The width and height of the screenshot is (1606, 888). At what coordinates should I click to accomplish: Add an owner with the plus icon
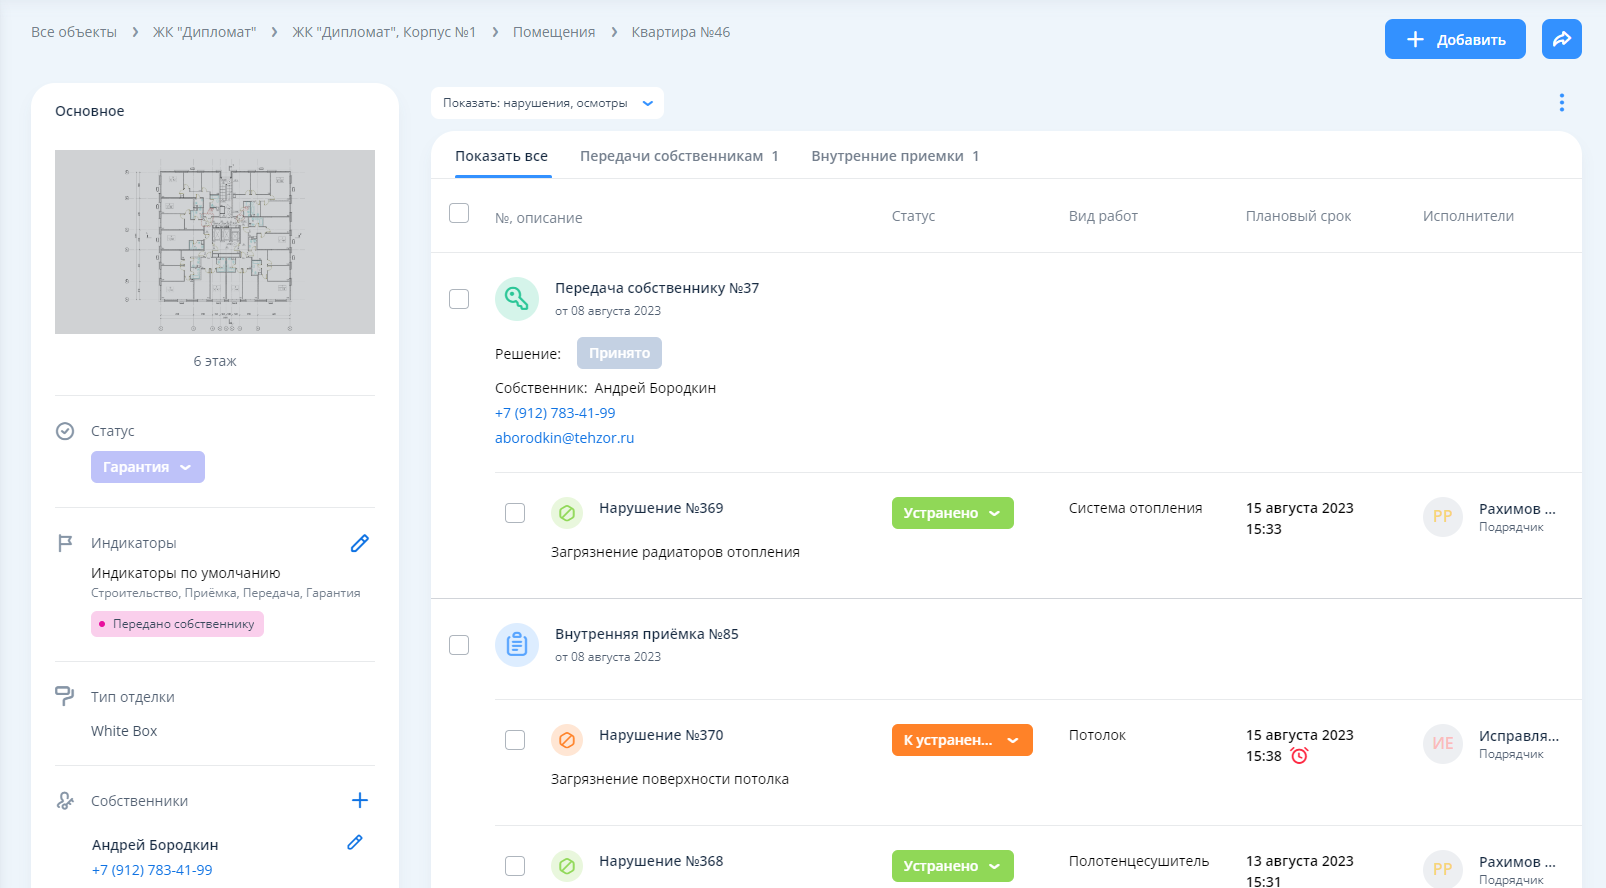[x=360, y=800]
